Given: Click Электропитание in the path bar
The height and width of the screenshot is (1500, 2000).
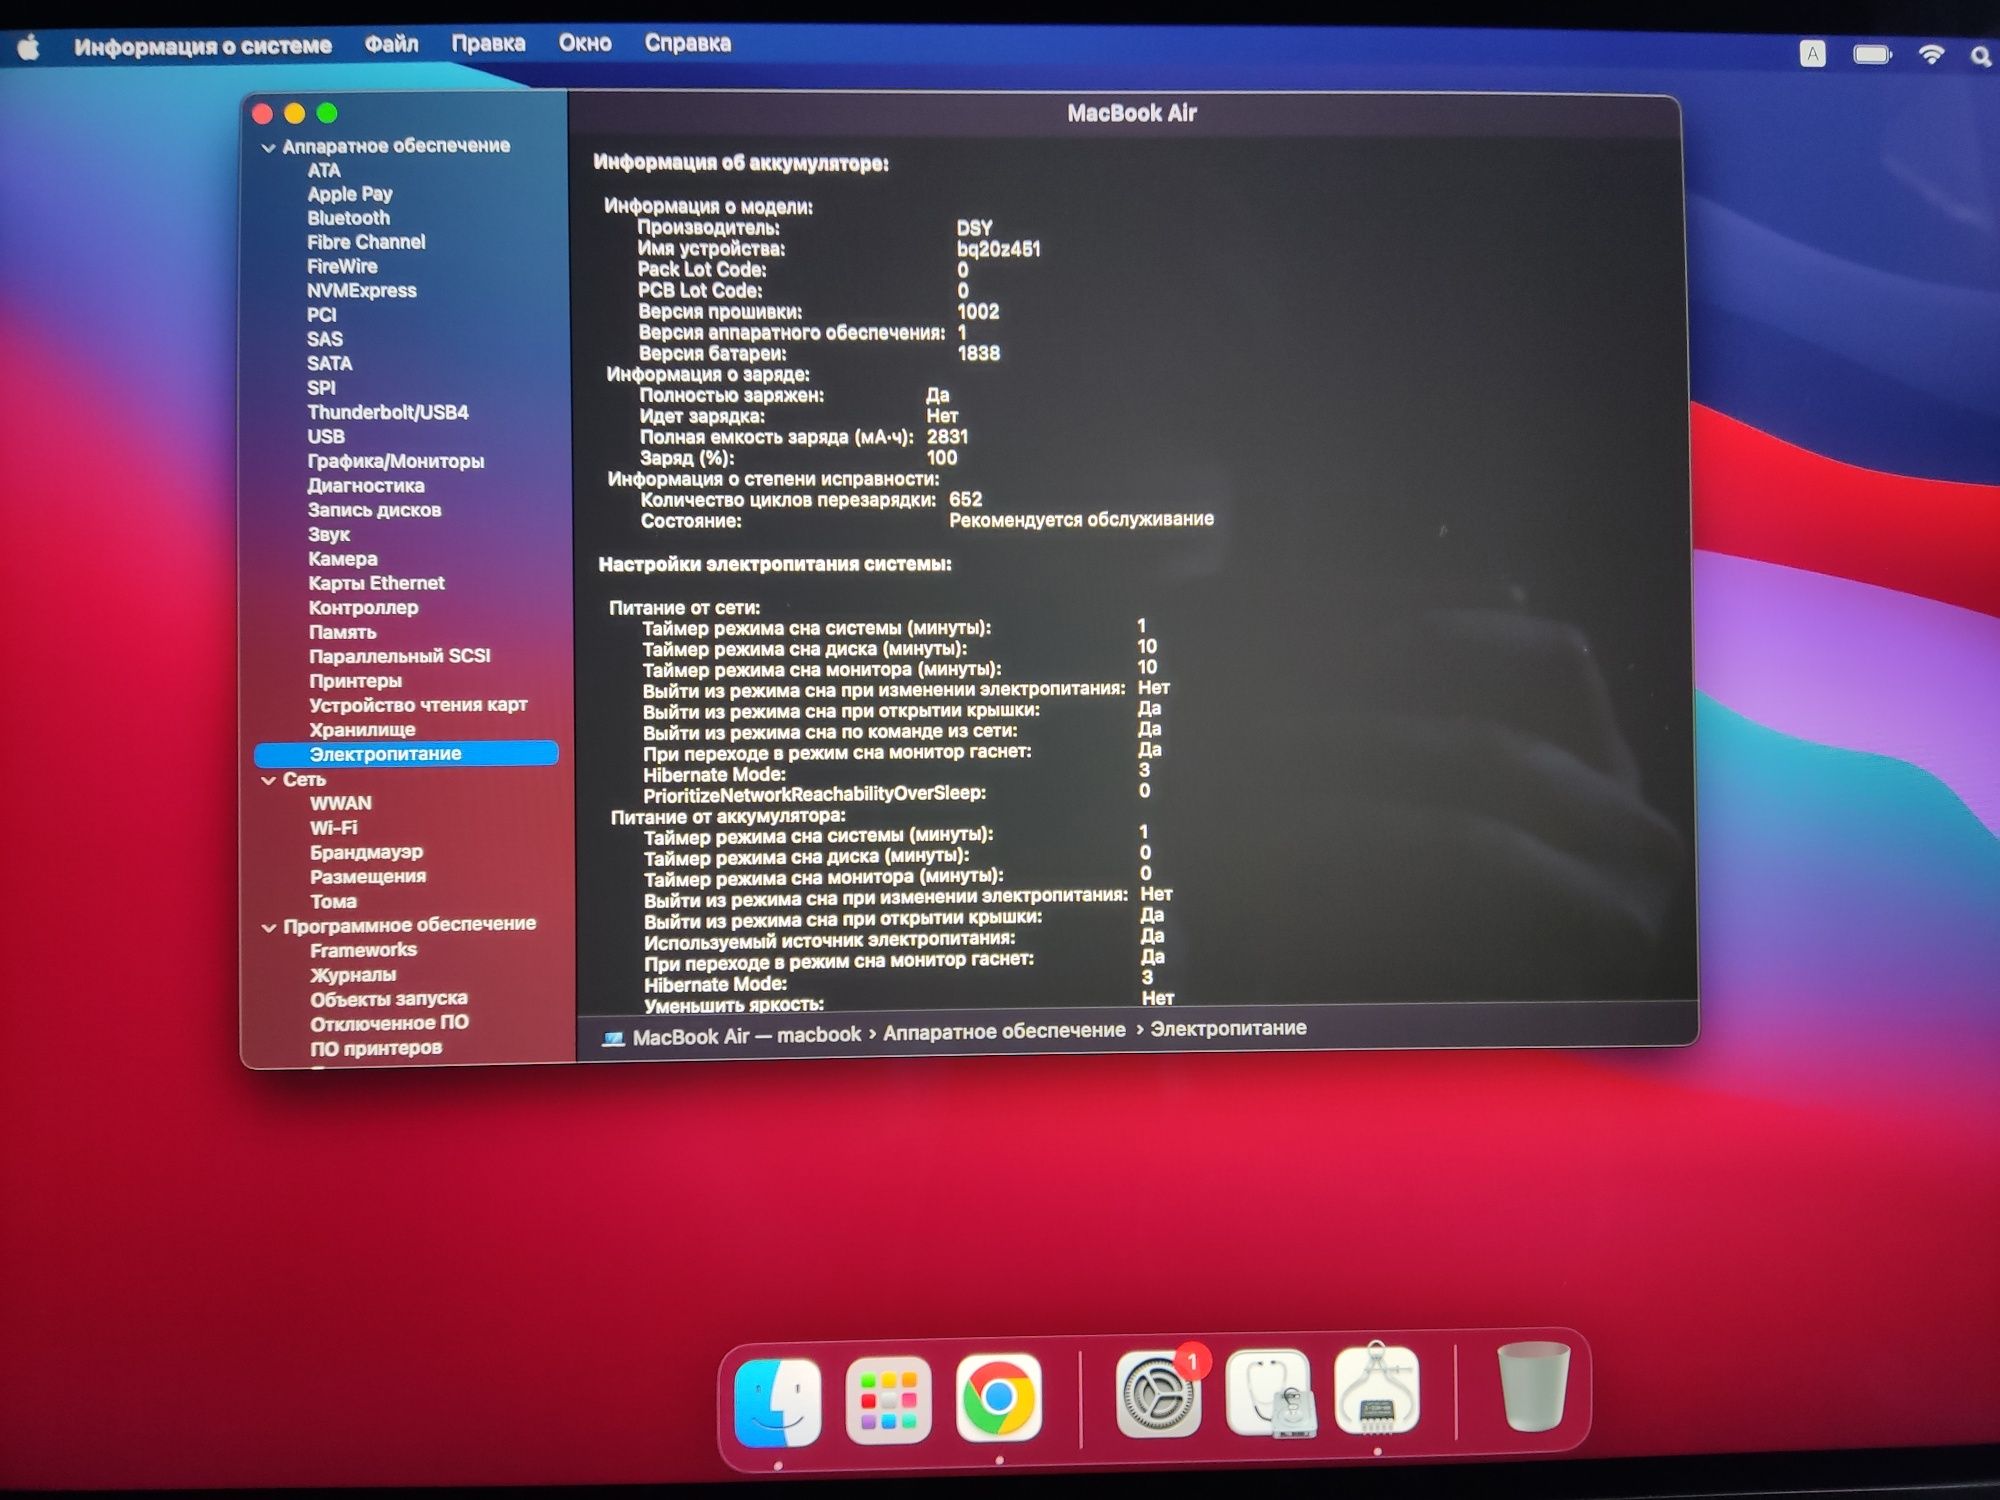Looking at the screenshot, I should (x=1228, y=1028).
